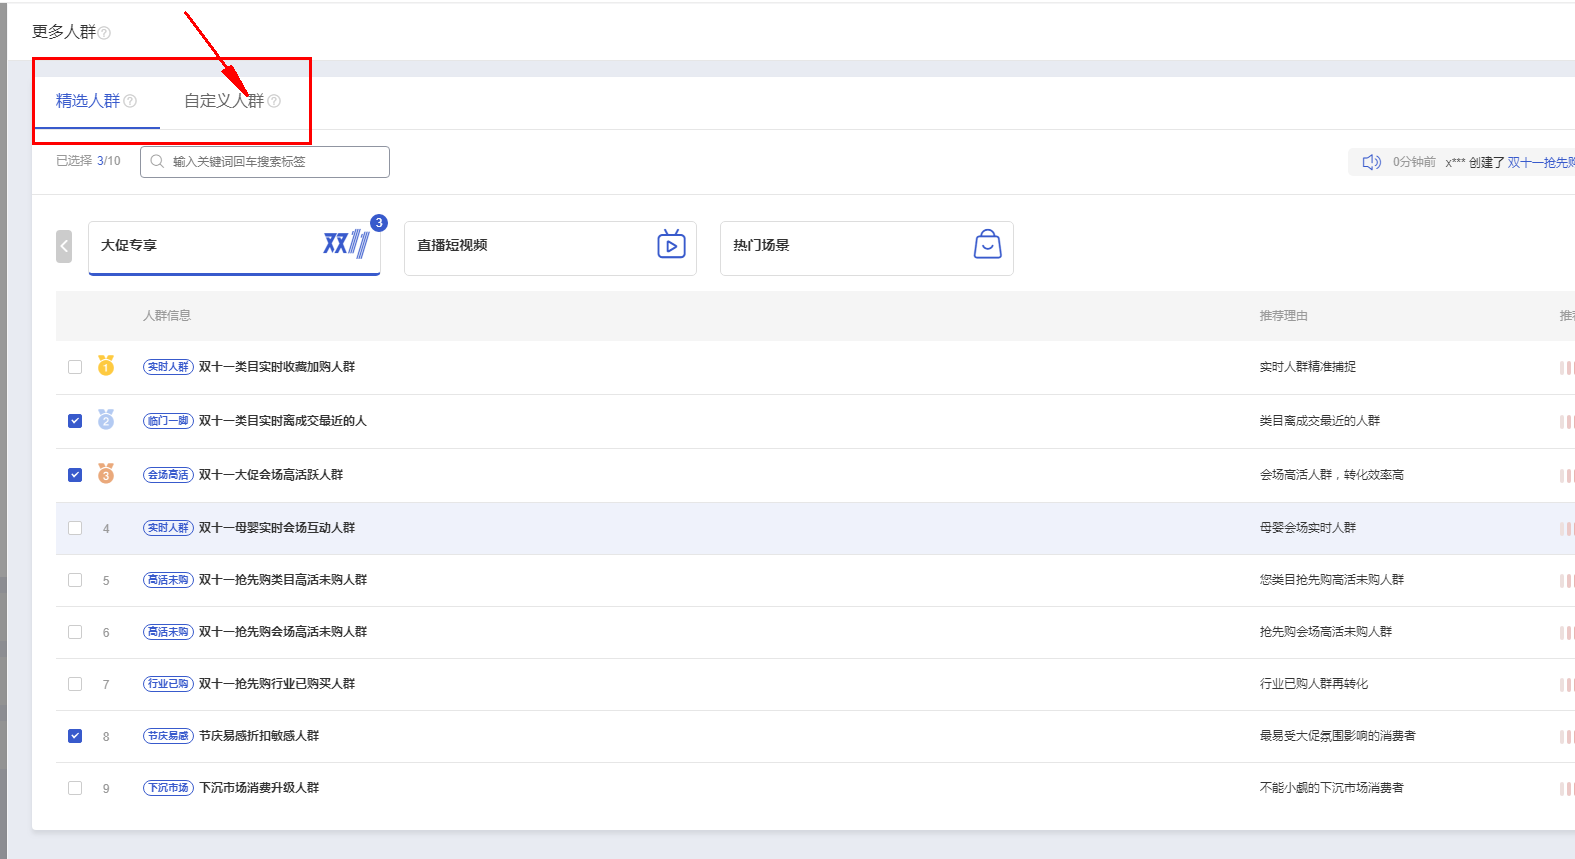Screen dimensions: 1575x859
Task: Click 双十一大促会场高活跃人群 row name
Action: click(271, 475)
